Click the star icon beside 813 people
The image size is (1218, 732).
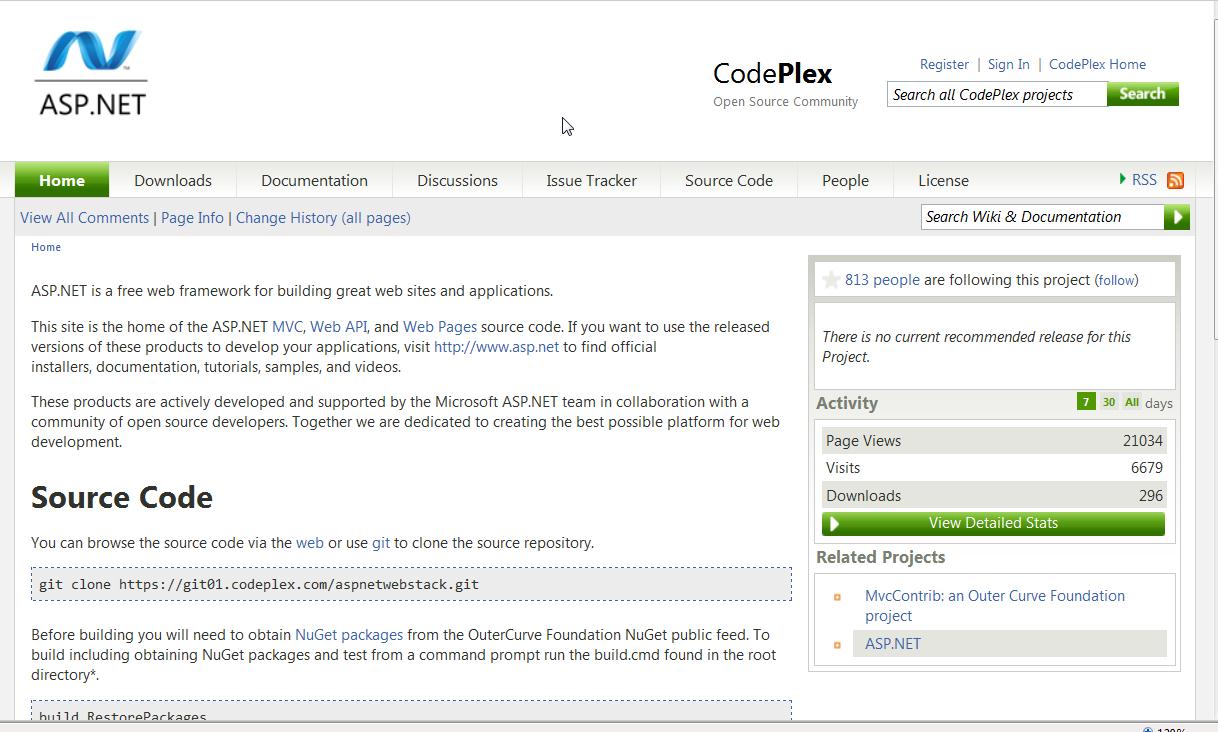click(x=831, y=280)
